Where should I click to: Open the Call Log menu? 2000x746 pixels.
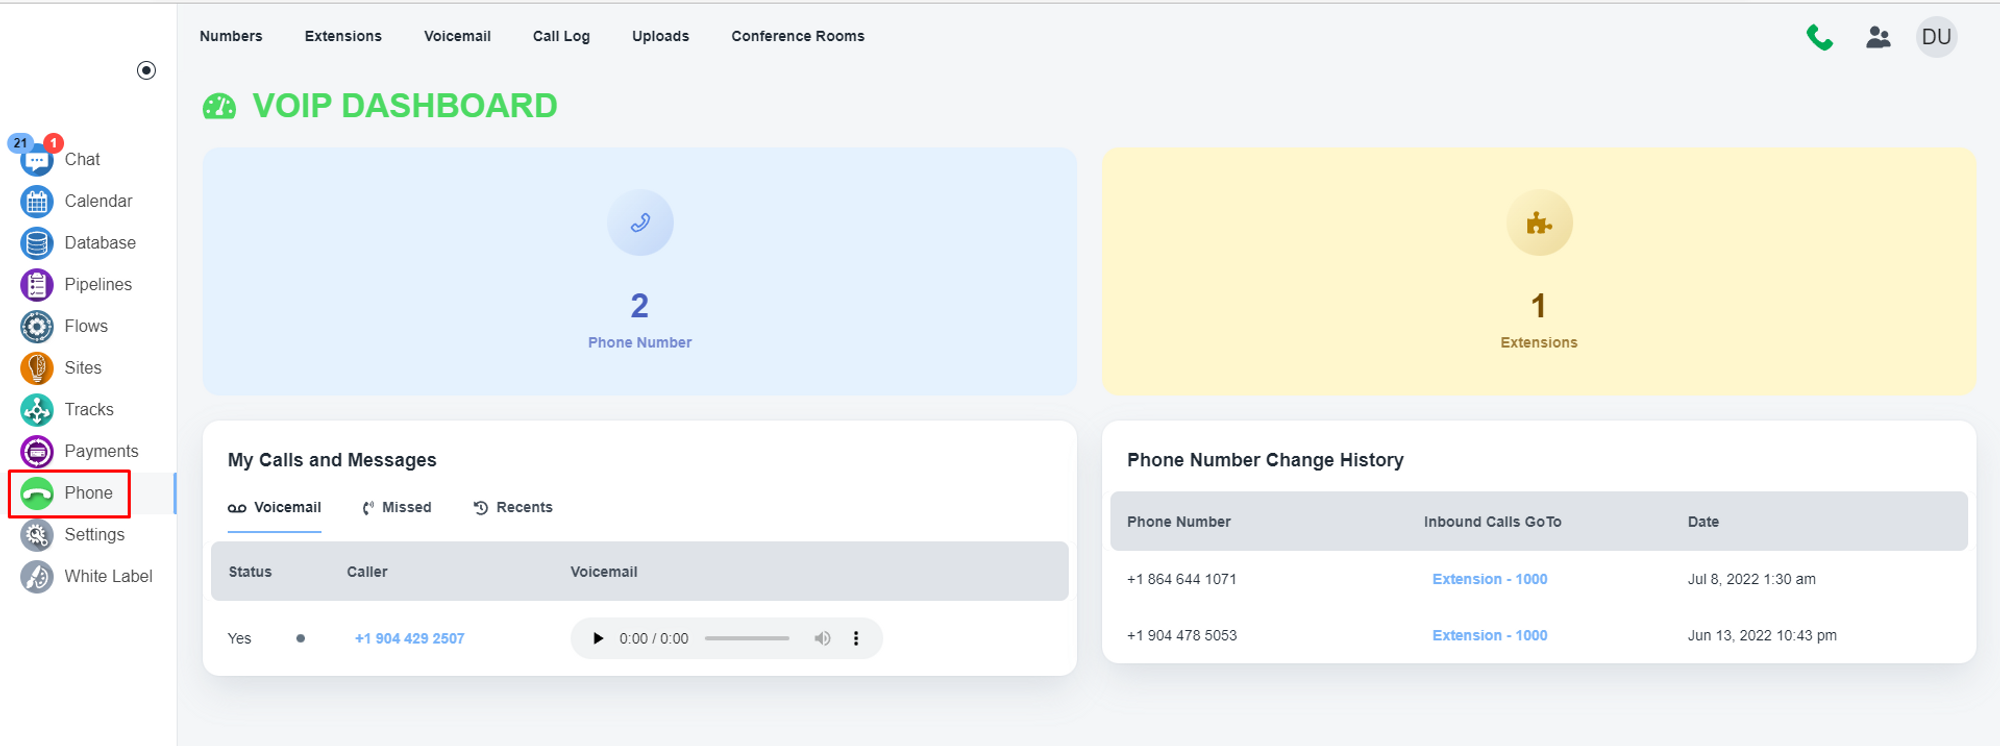[x=561, y=36]
